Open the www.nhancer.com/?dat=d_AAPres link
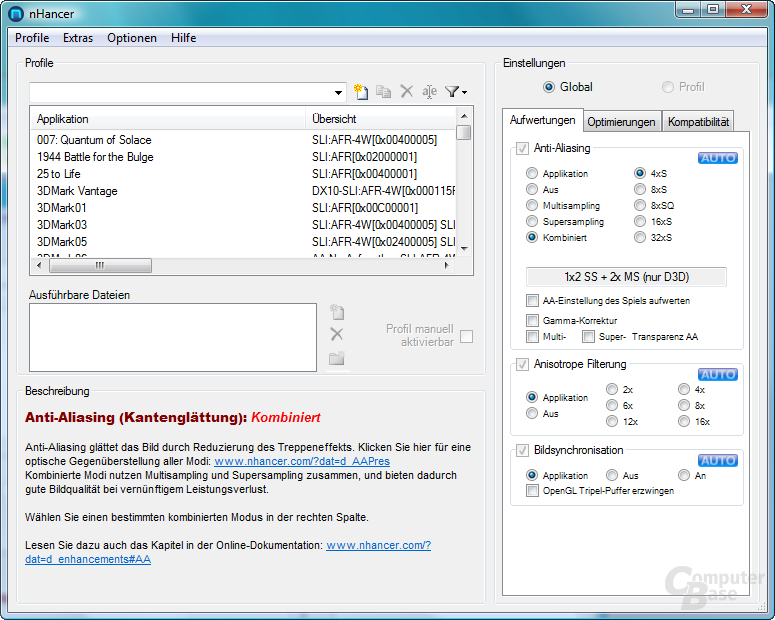Viewport: 775px width, 620px height. 302,461
